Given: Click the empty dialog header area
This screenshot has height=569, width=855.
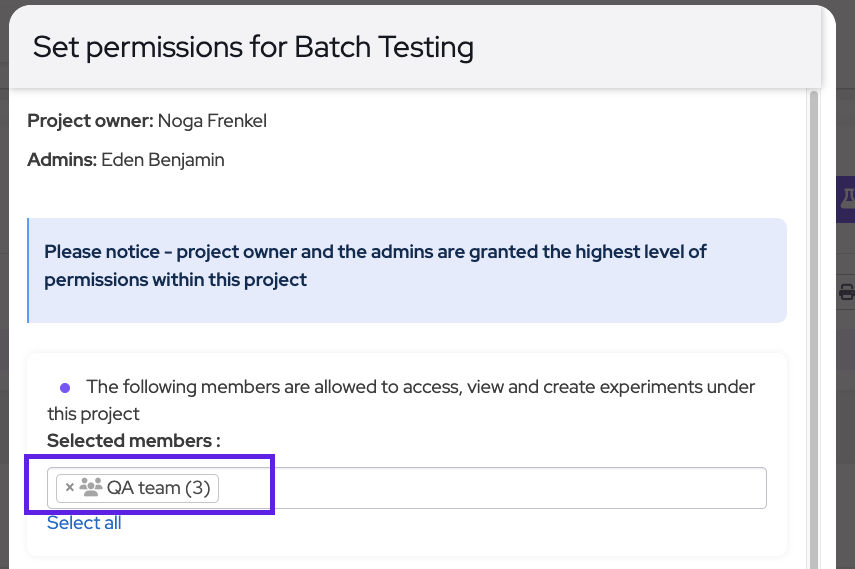Looking at the screenshot, I should tap(643, 47).
